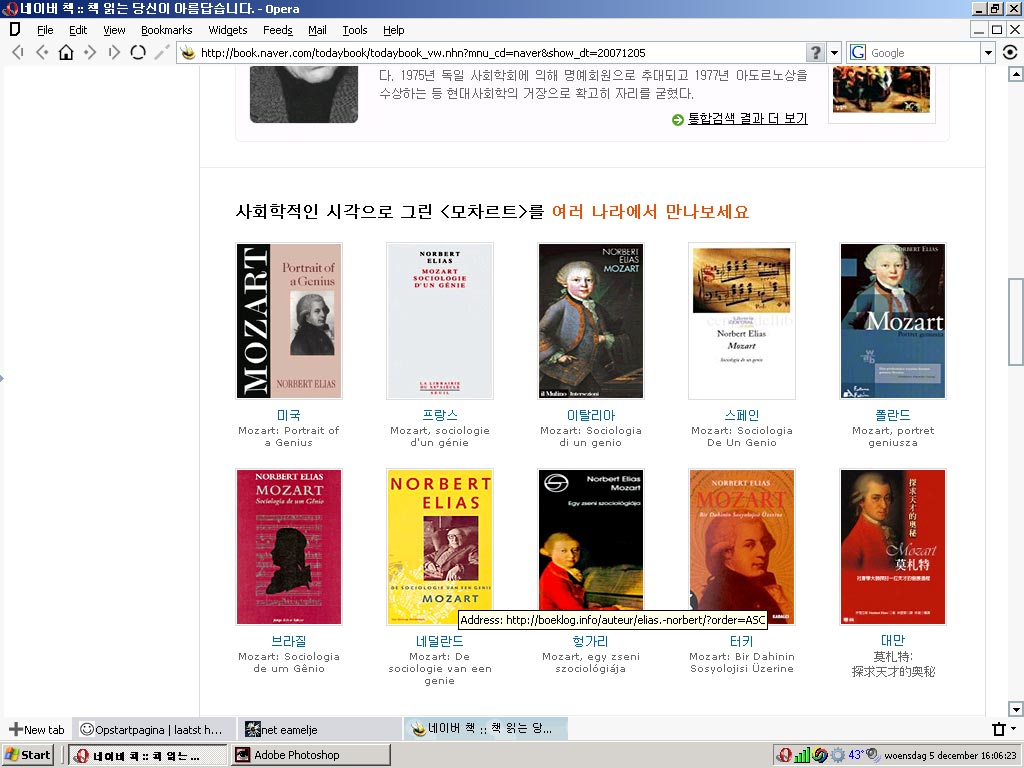Open a New tab
1024x768 pixels.
coord(37,729)
